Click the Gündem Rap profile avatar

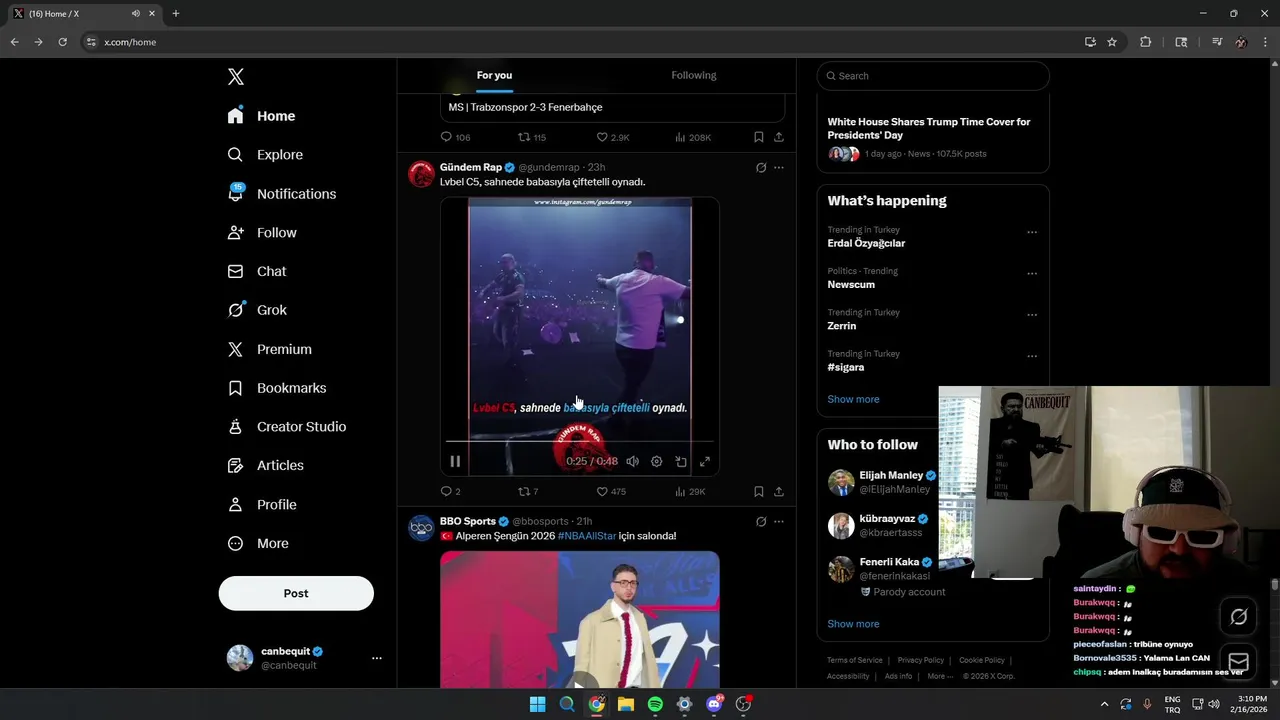(x=421, y=174)
